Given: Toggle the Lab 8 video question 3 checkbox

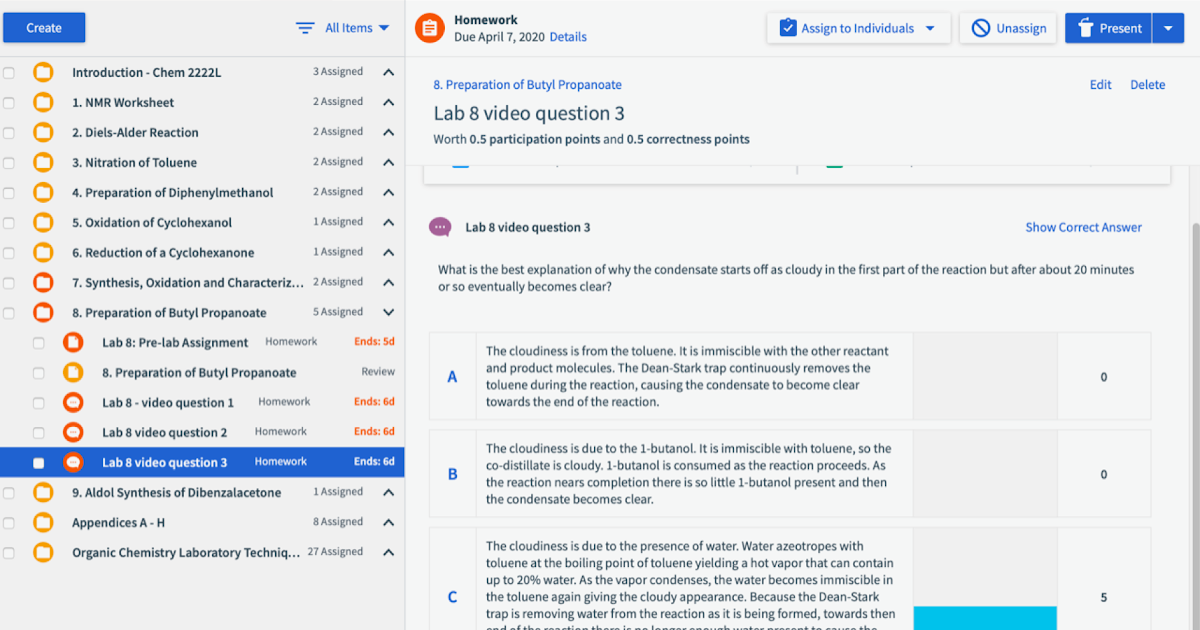Looking at the screenshot, I should (x=39, y=463).
